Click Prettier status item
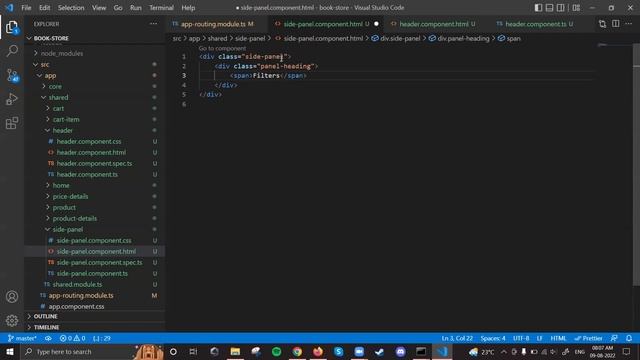This screenshot has height=360, width=640. 588,338
